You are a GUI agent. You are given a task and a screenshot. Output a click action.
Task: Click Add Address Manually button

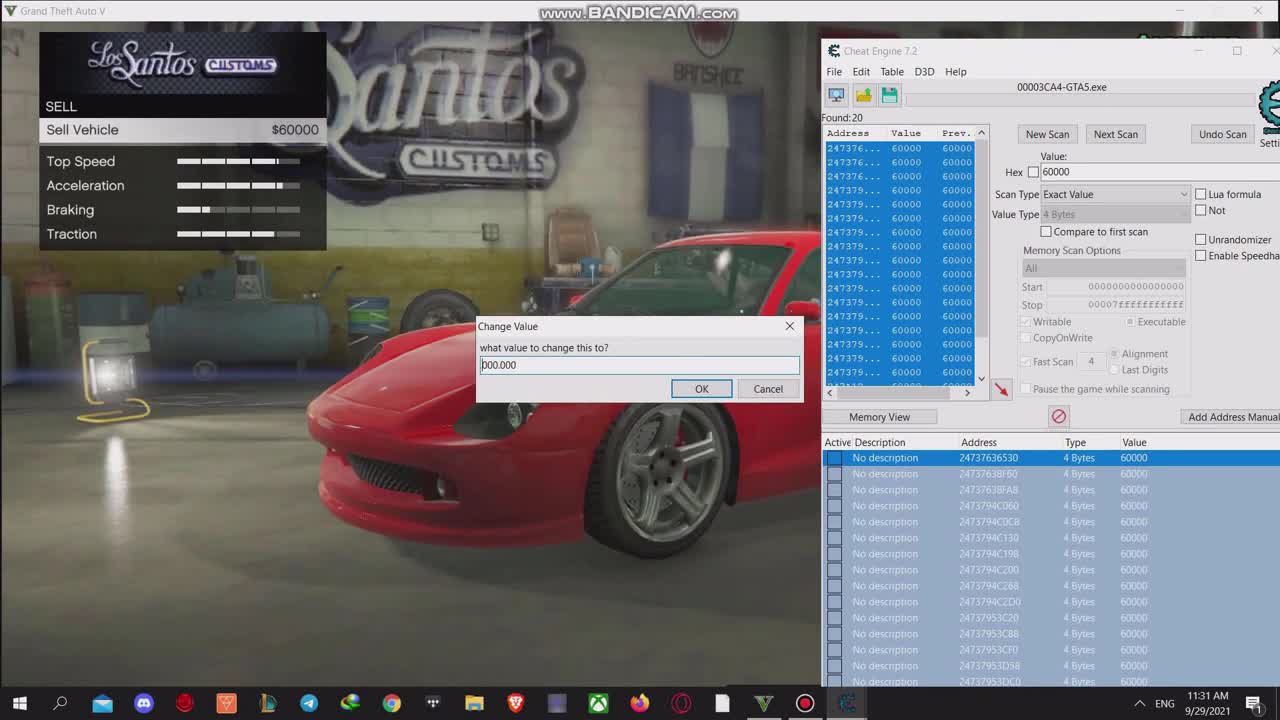point(1231,417)
